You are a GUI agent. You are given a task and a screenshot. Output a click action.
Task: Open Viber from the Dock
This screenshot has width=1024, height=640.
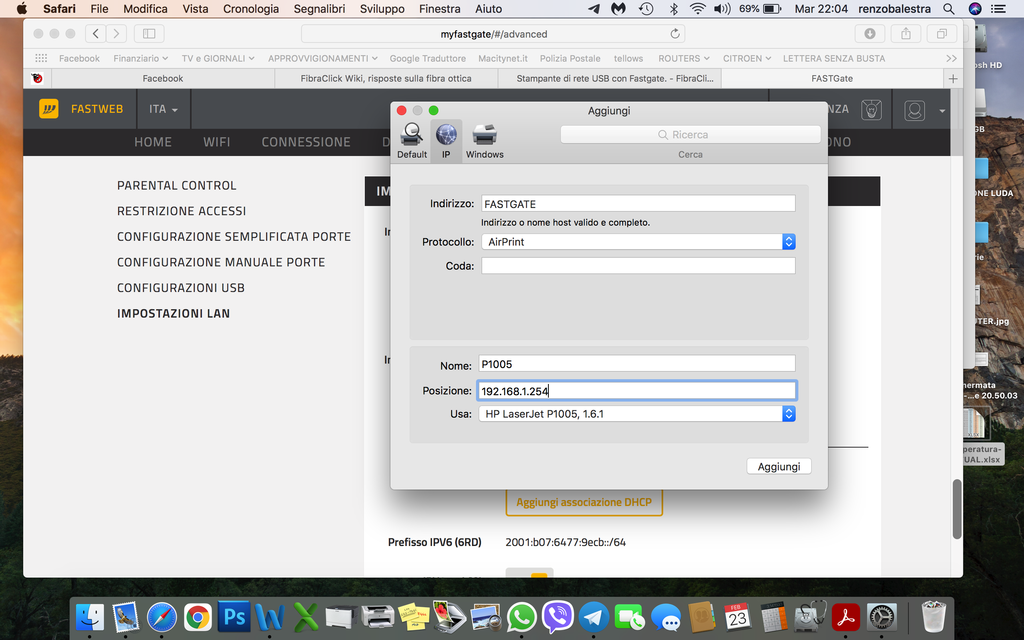[x=557, y=617]
